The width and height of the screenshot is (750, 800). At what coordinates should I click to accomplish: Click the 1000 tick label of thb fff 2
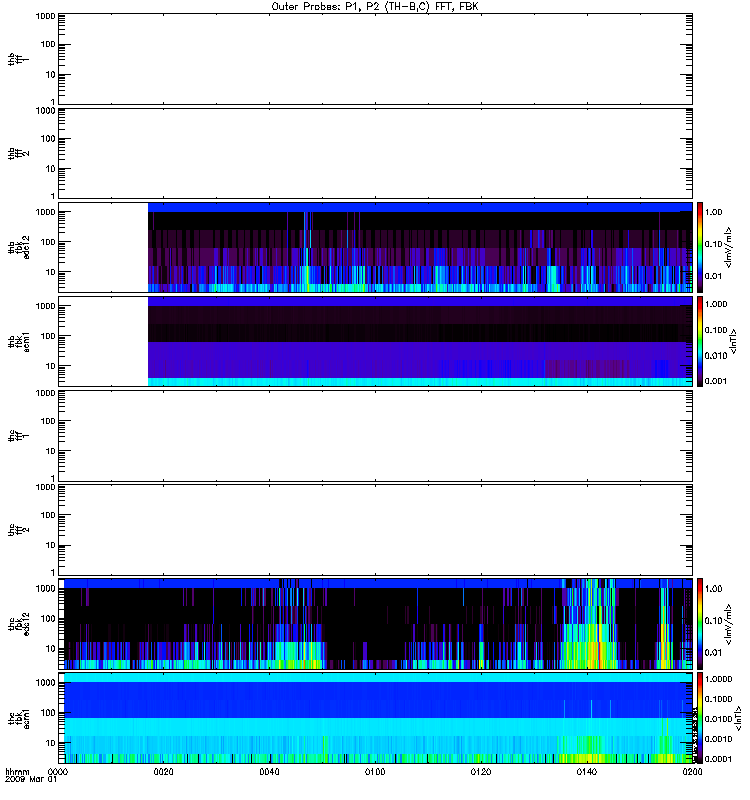[45, 111]
